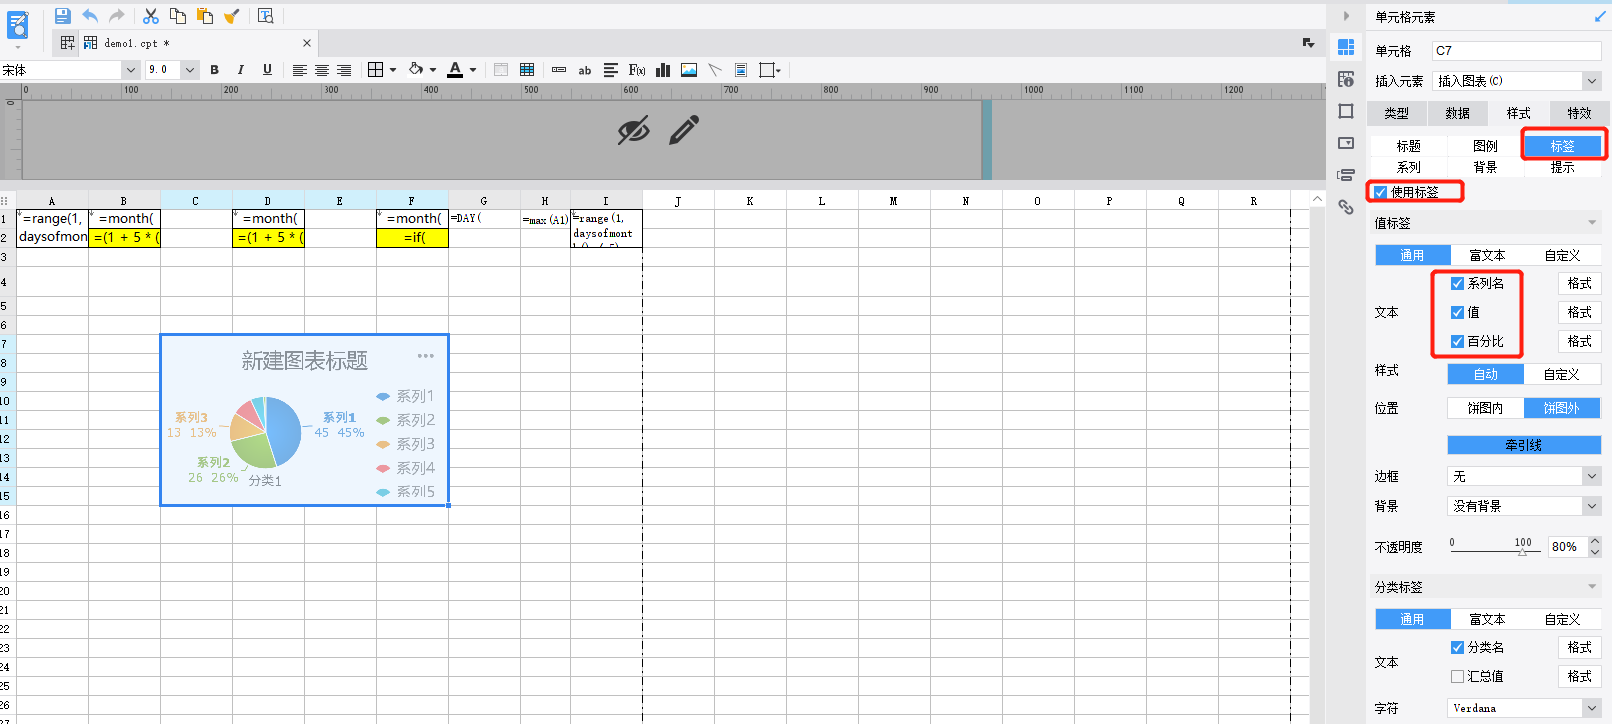Undo the last action

pyautogui.click(x=90, y=16)
